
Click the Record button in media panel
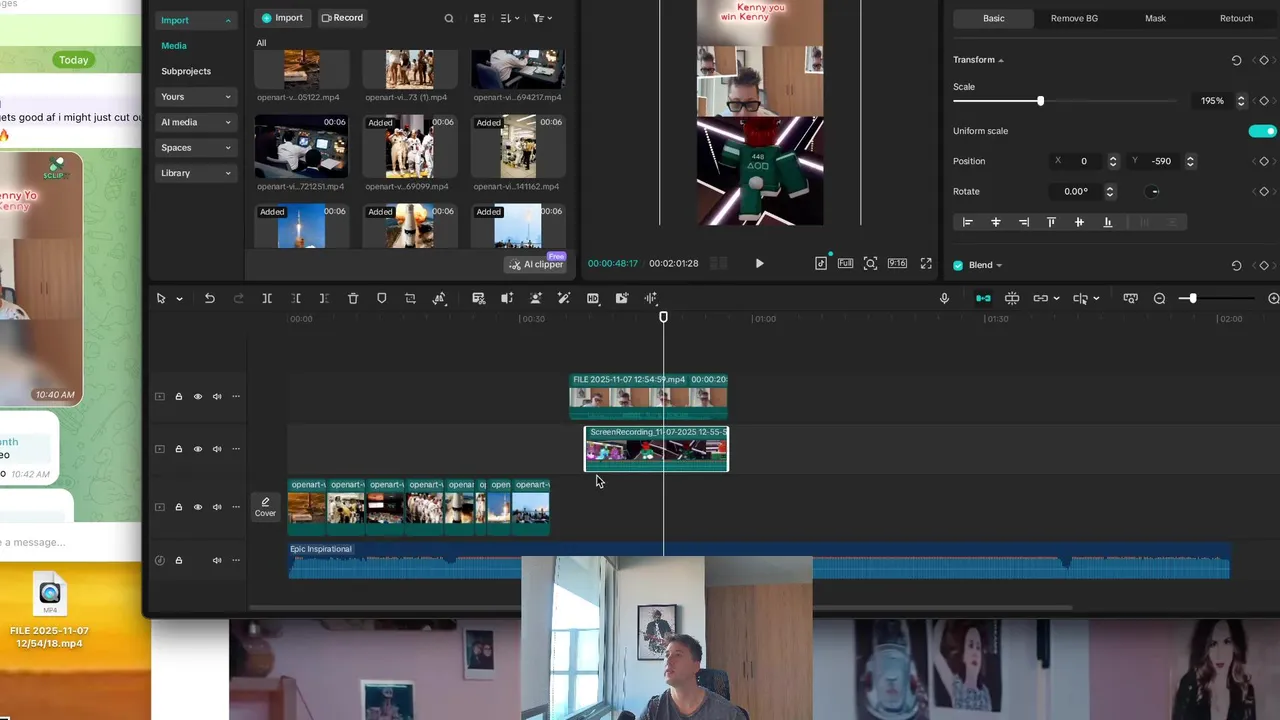(342, 18)
